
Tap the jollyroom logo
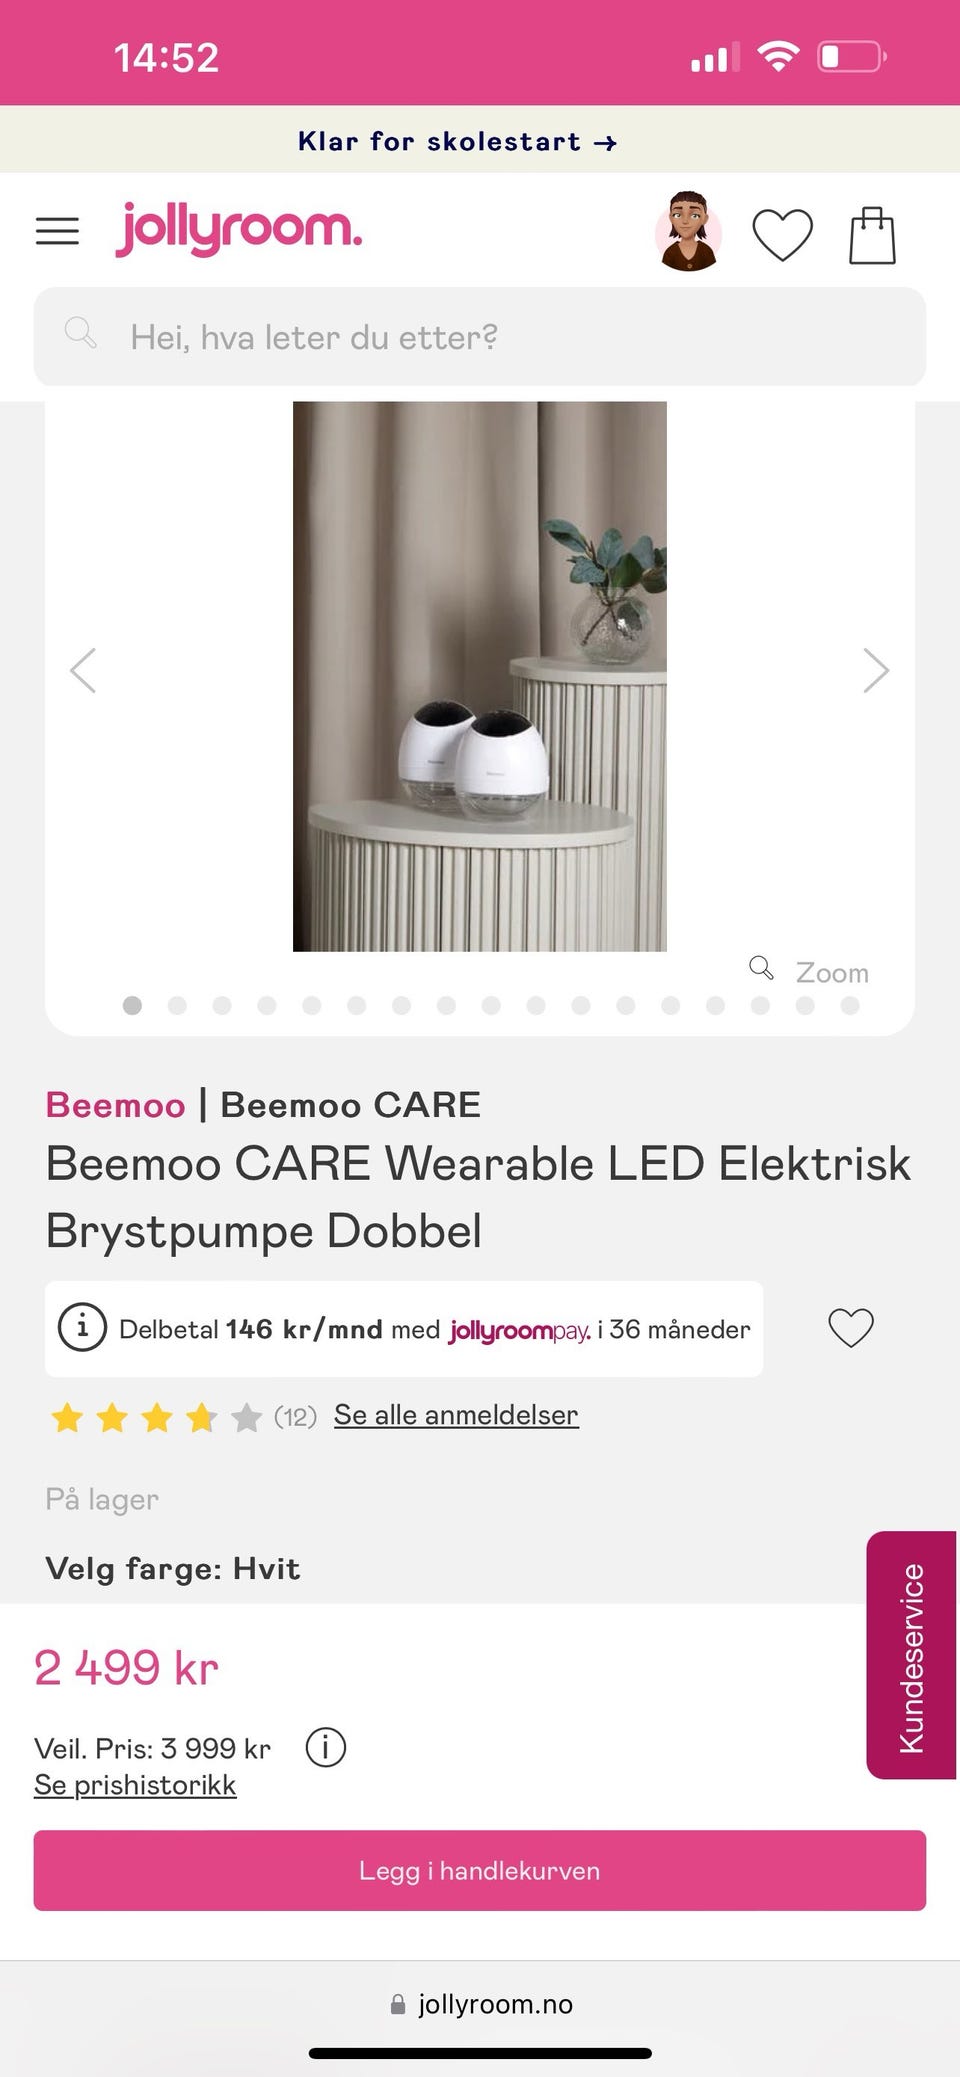(238, 229)
